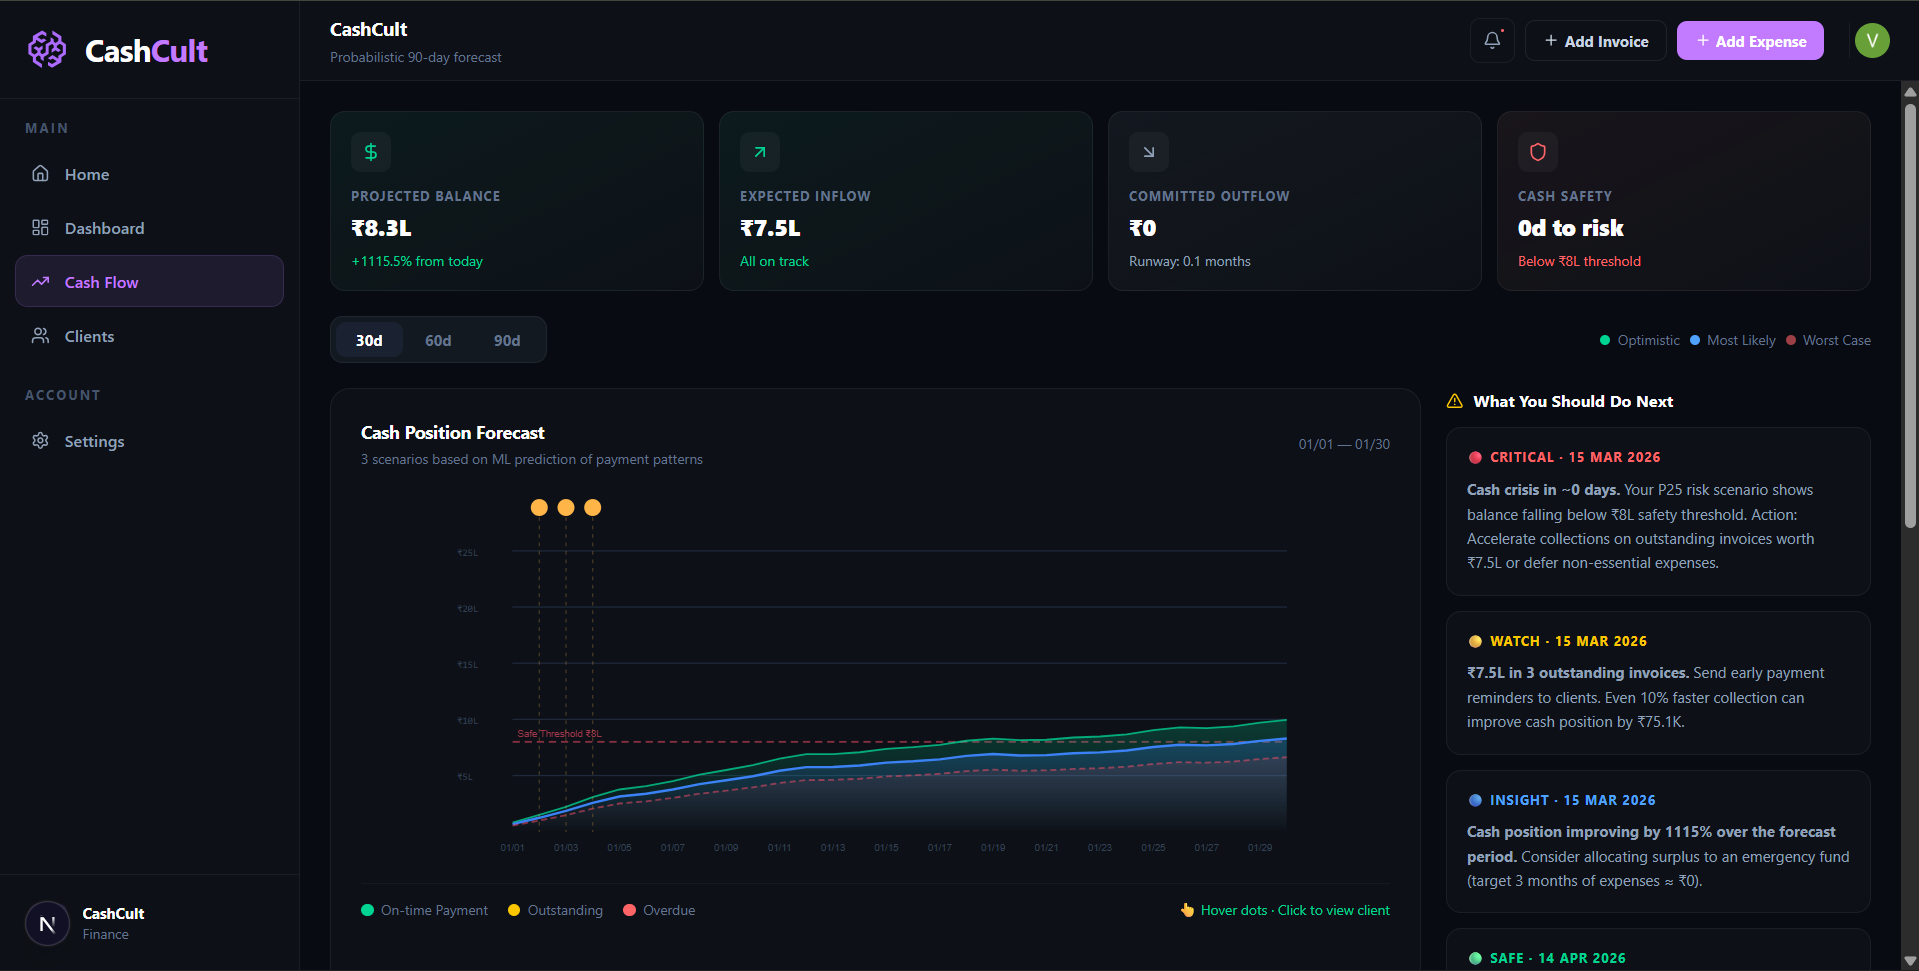Click the Safe Threshold ₹8L chart label
The width and height of the screenshot is (1919, 971).
559,733
